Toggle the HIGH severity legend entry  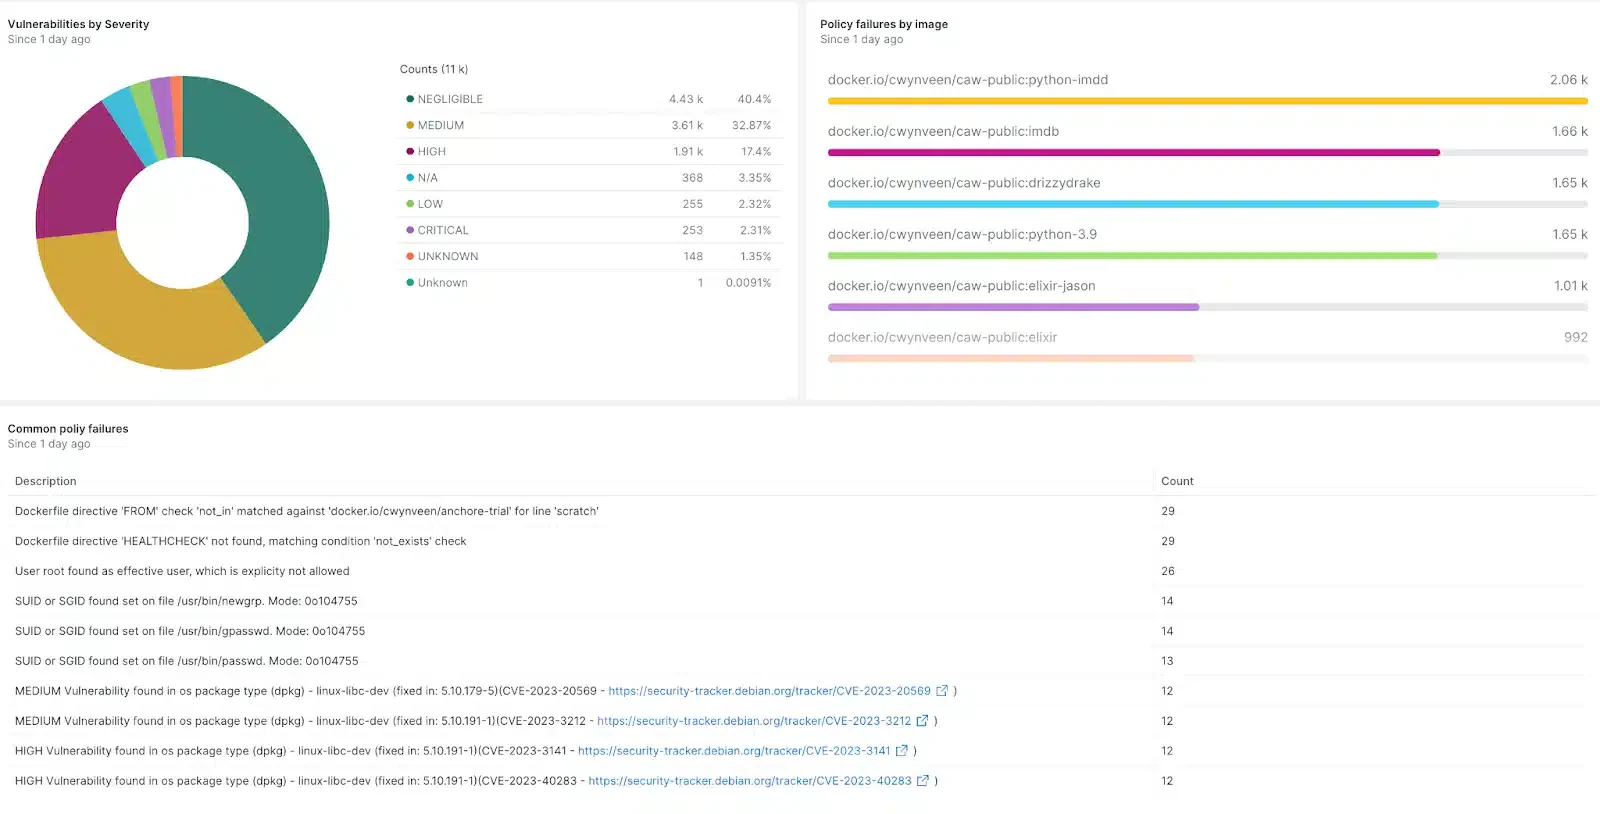click(431, 152)
